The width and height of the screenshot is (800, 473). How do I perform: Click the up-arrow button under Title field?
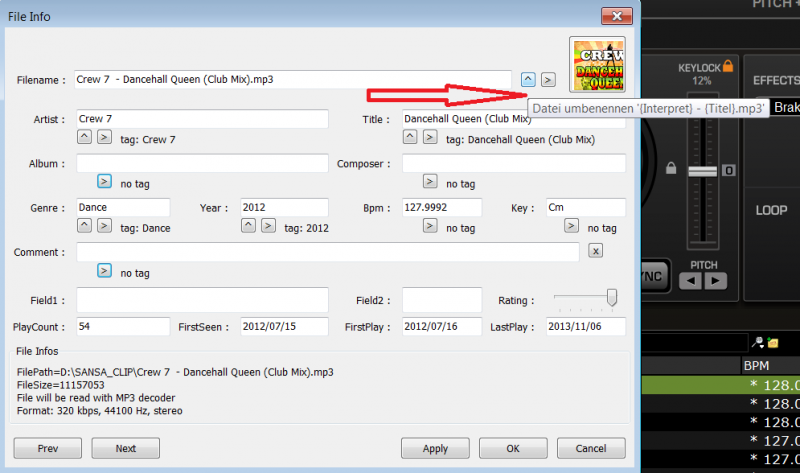(x=410, y=137)
